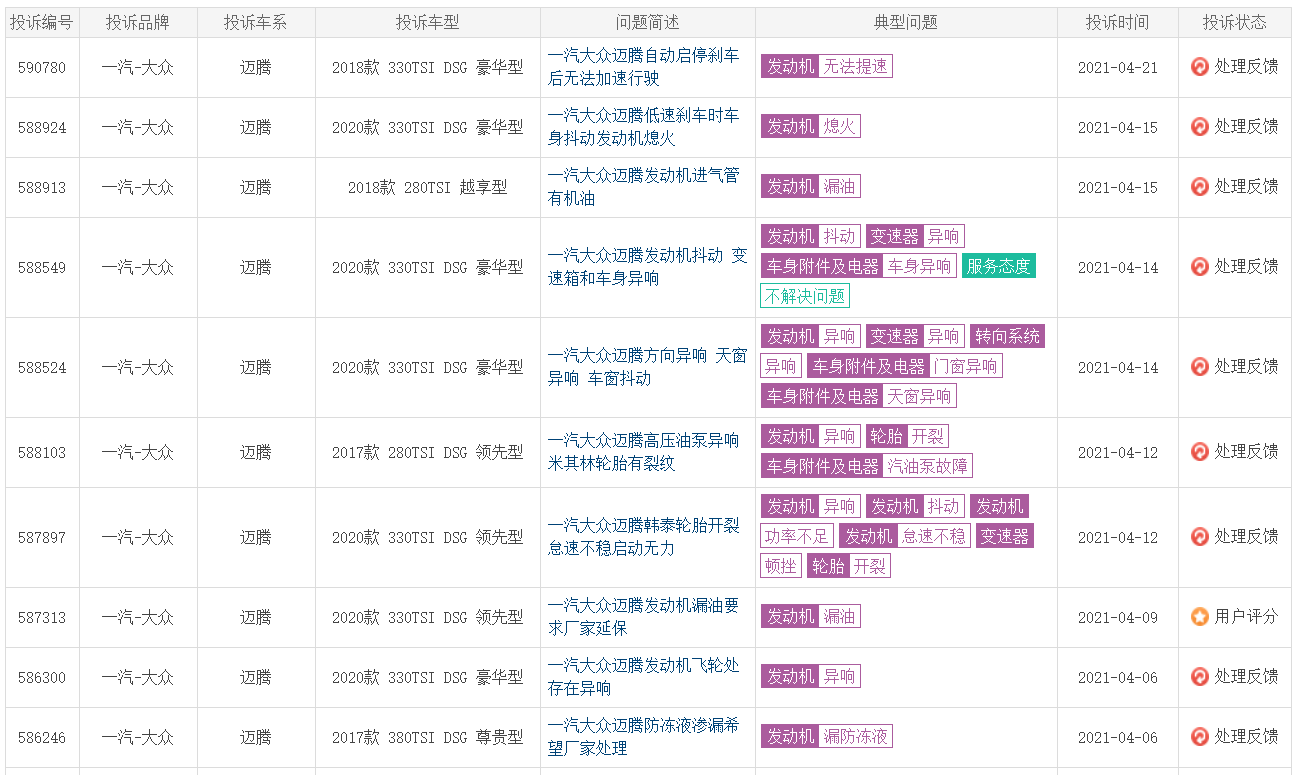This screenshot has height=775, width=1295.
Task: Select model cell 2017款 380TSI DSG 尊贵型
Action: (428, 737)
